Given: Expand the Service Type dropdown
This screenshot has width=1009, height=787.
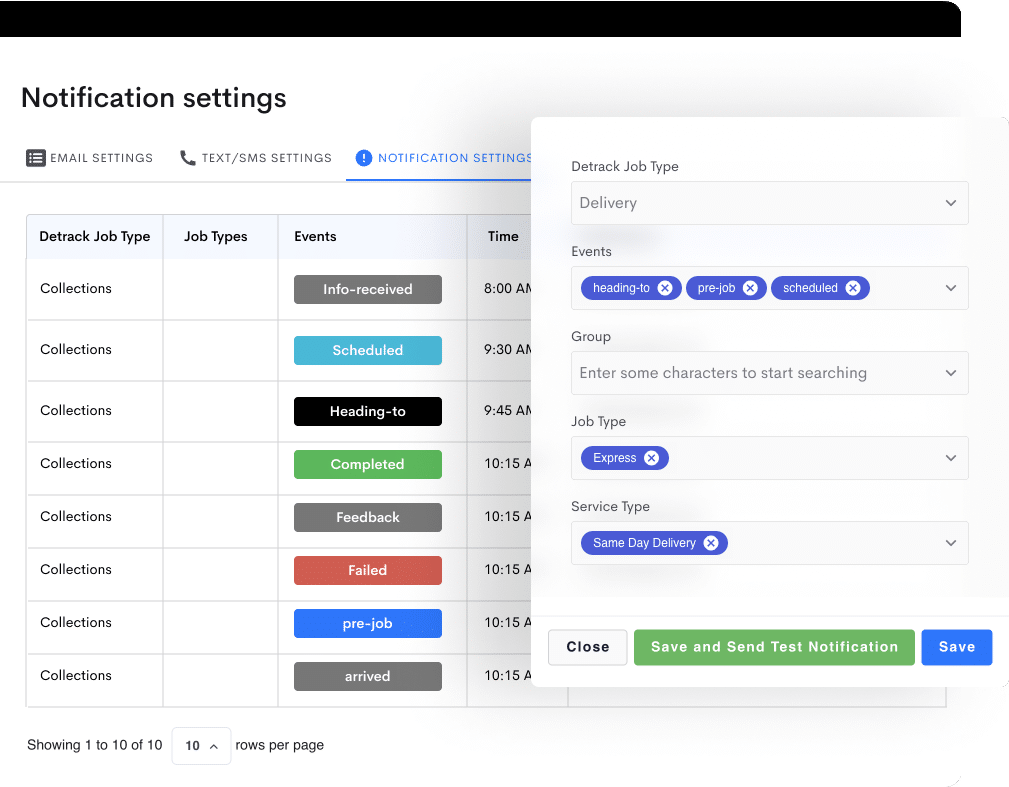Looking at the screenshot, I should (x=950, y=543).
